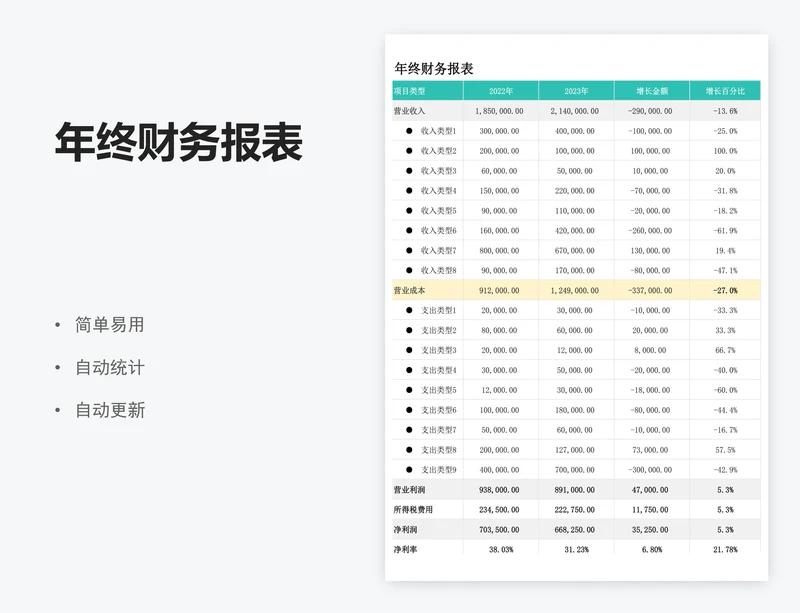Select the 简单易用 bullet text

pos(110,325)
